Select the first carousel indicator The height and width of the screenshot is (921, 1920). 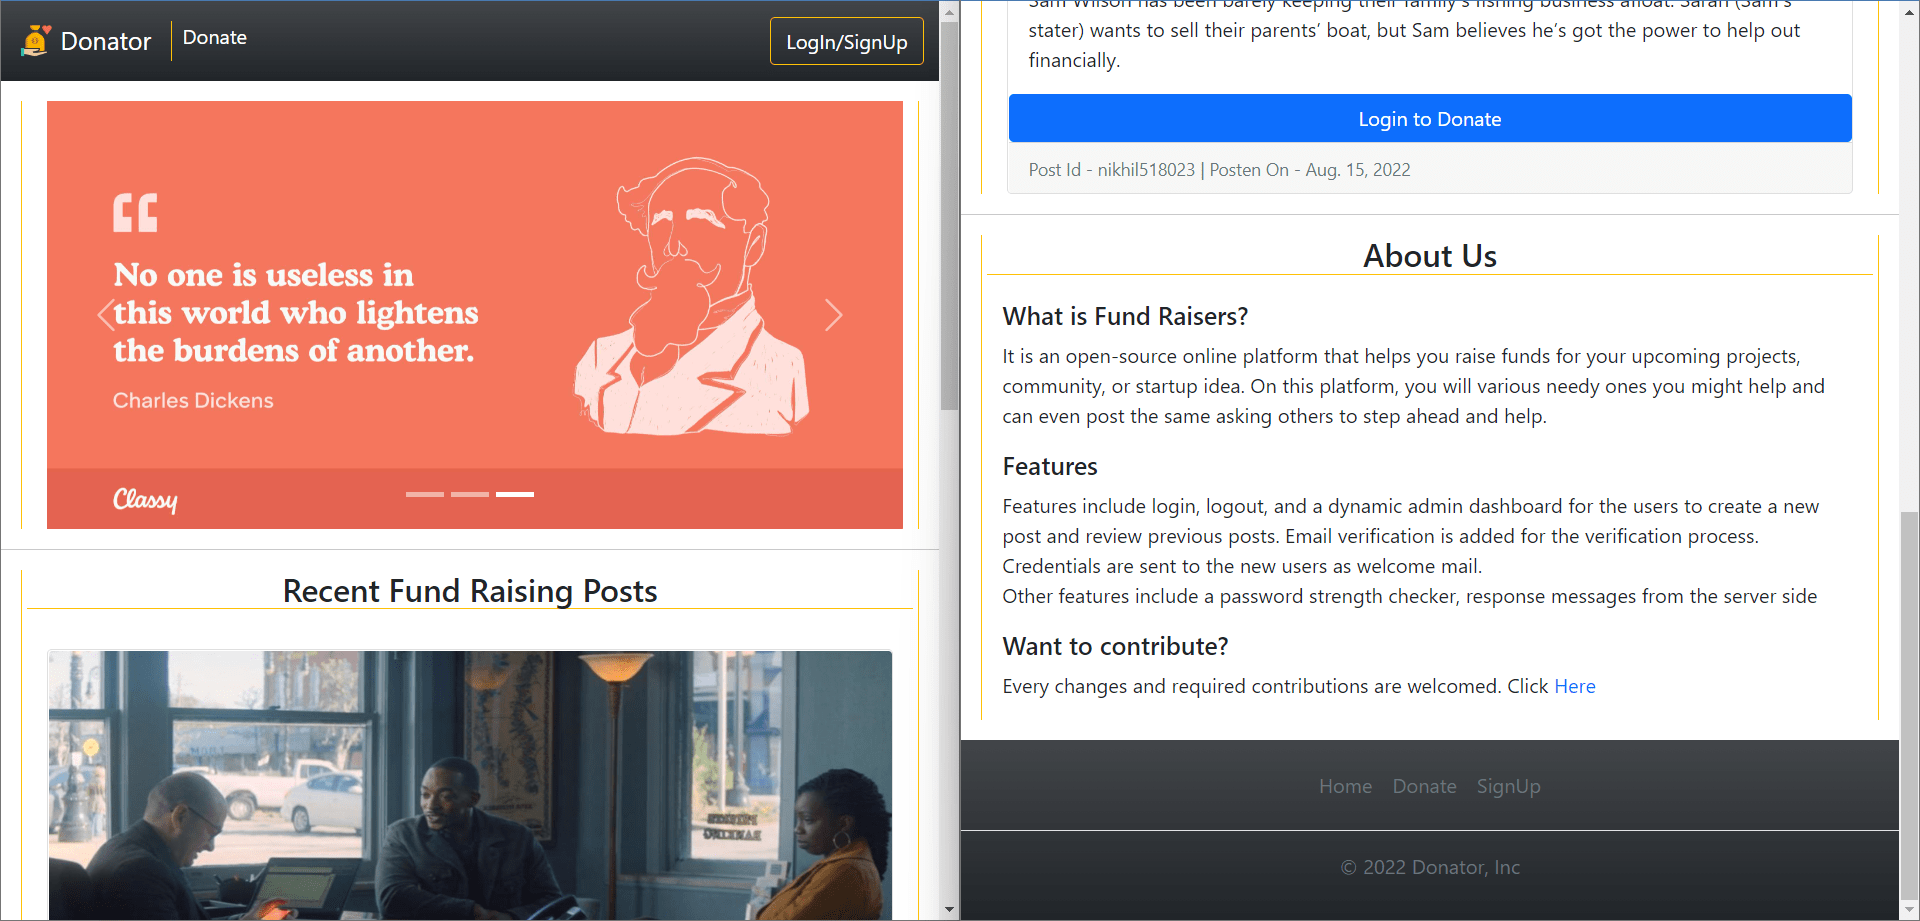424,494
